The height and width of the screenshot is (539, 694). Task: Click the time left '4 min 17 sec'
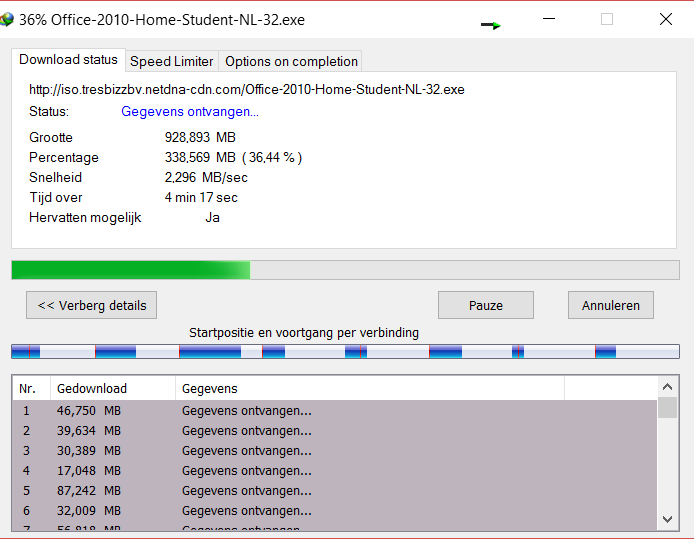(201, 197)
